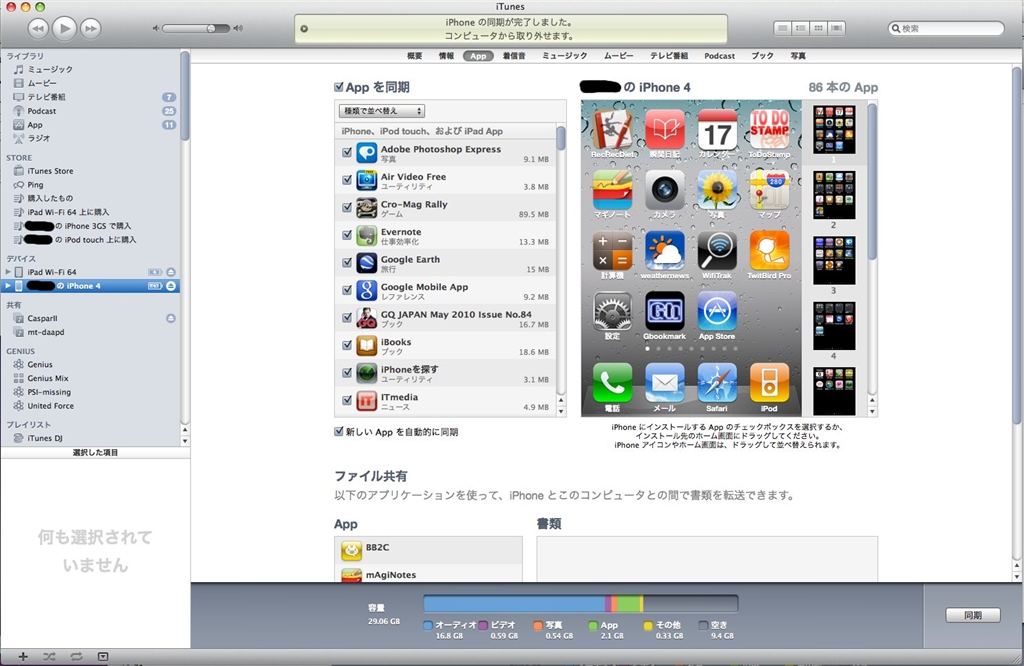Click the add playlist plus icon
The image size is (1024, 666).
coord(22,656)
